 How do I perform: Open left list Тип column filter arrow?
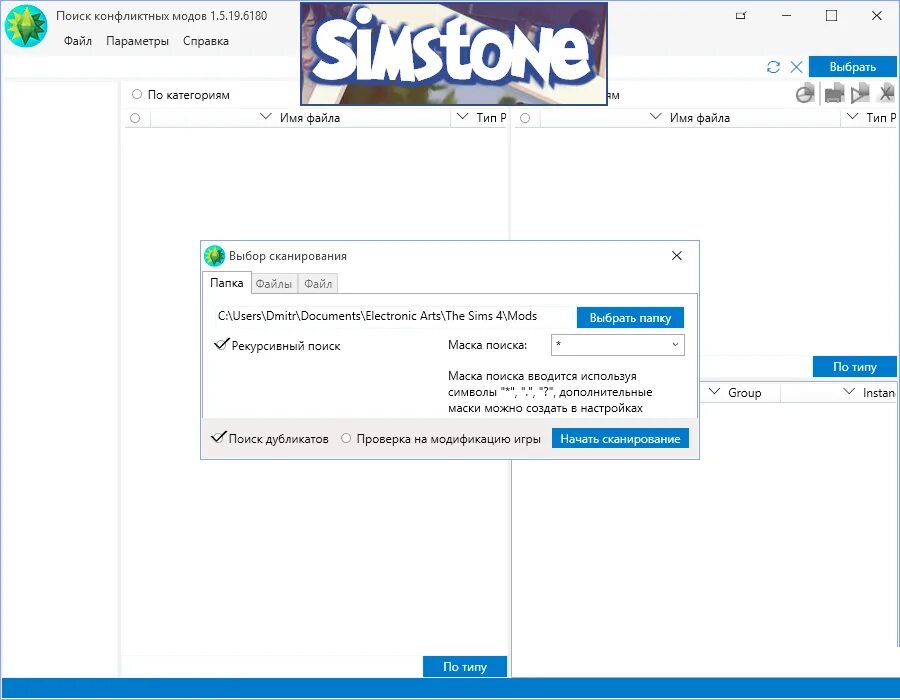point(462,117)
